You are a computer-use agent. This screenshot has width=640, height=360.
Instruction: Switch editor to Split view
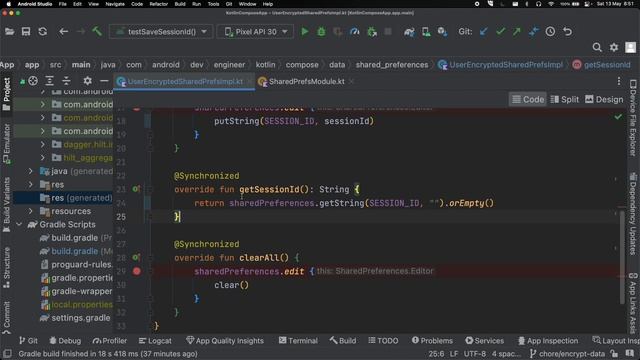(x=564, y=100)
